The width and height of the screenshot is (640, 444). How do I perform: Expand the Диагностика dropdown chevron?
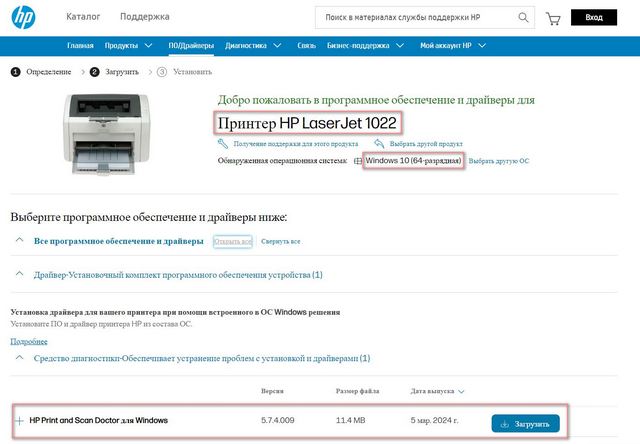[277, 45]
